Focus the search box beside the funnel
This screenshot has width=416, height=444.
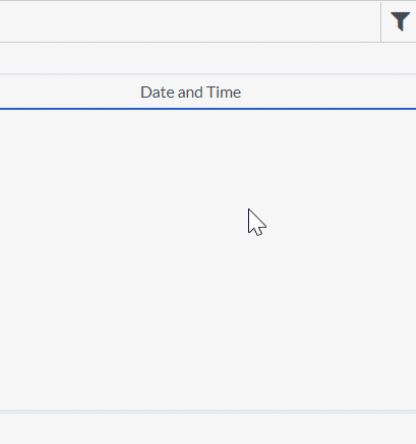tap(190, 22)
